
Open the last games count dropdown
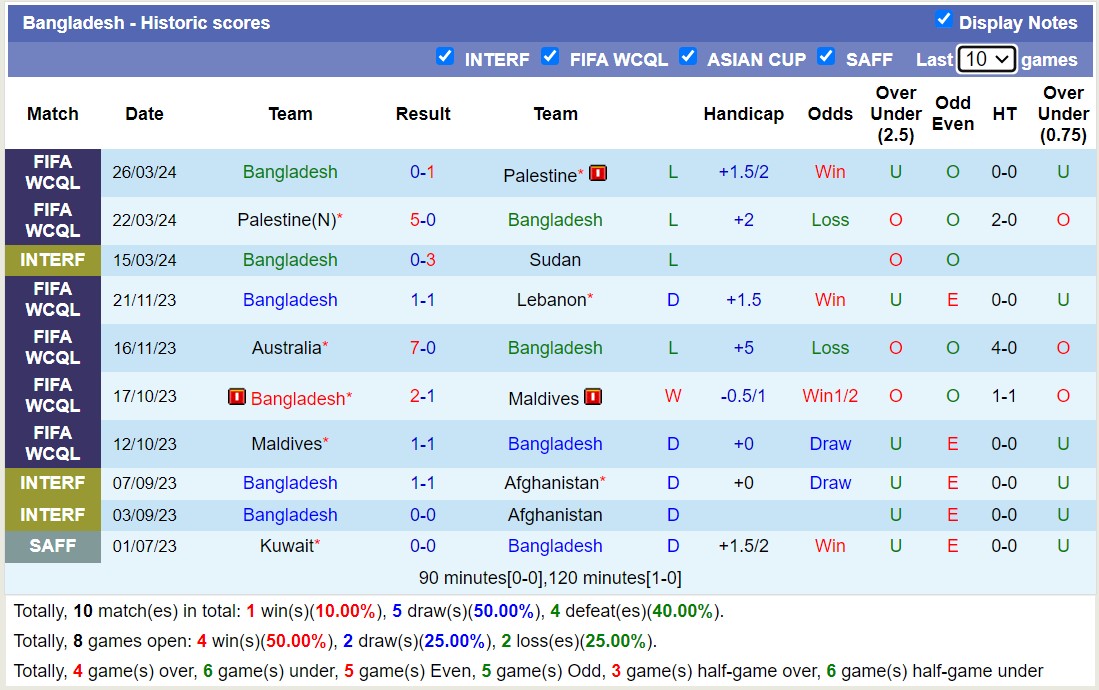click(x=986, y=59)
